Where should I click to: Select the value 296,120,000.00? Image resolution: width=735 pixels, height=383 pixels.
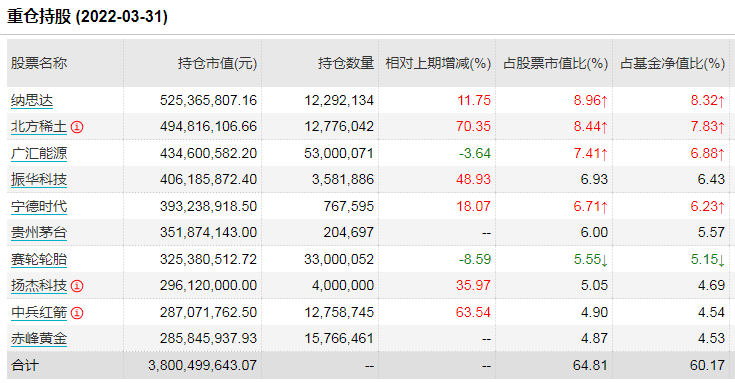pyautogui.click(x=209, y=285)
